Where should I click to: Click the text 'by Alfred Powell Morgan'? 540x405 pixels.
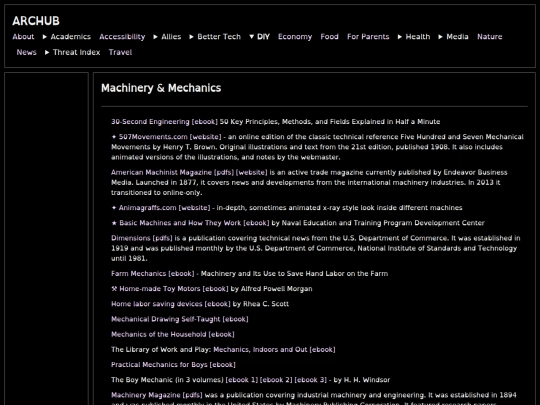pyautogui.click(x=272, y=289)
